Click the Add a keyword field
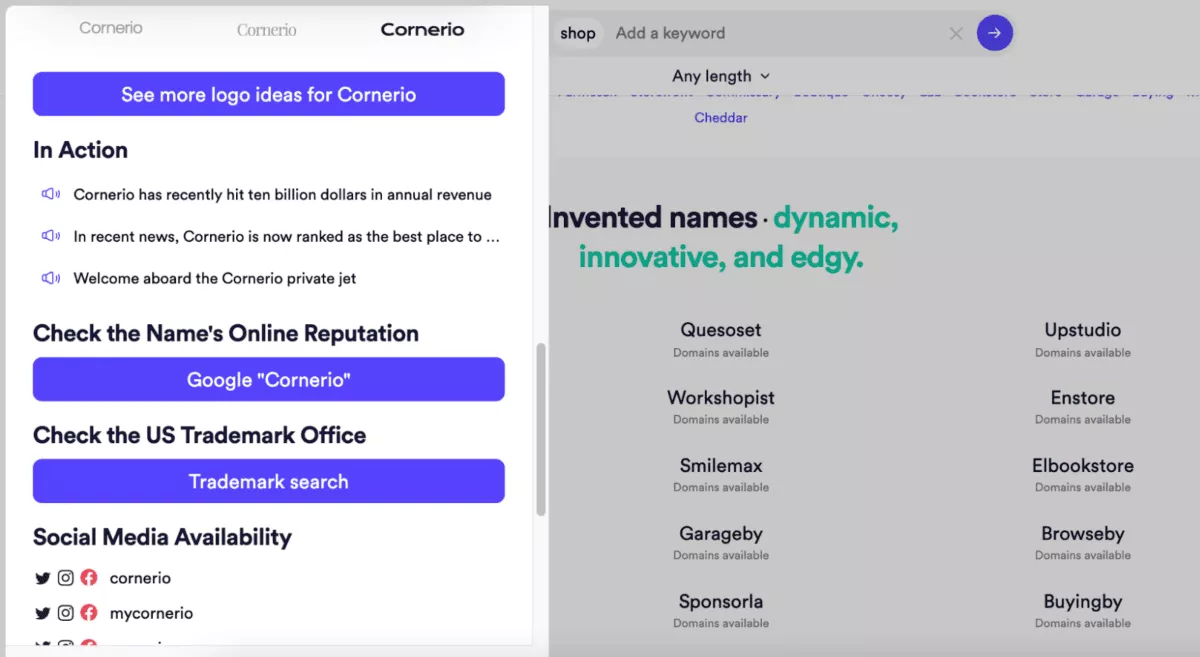 775,33
